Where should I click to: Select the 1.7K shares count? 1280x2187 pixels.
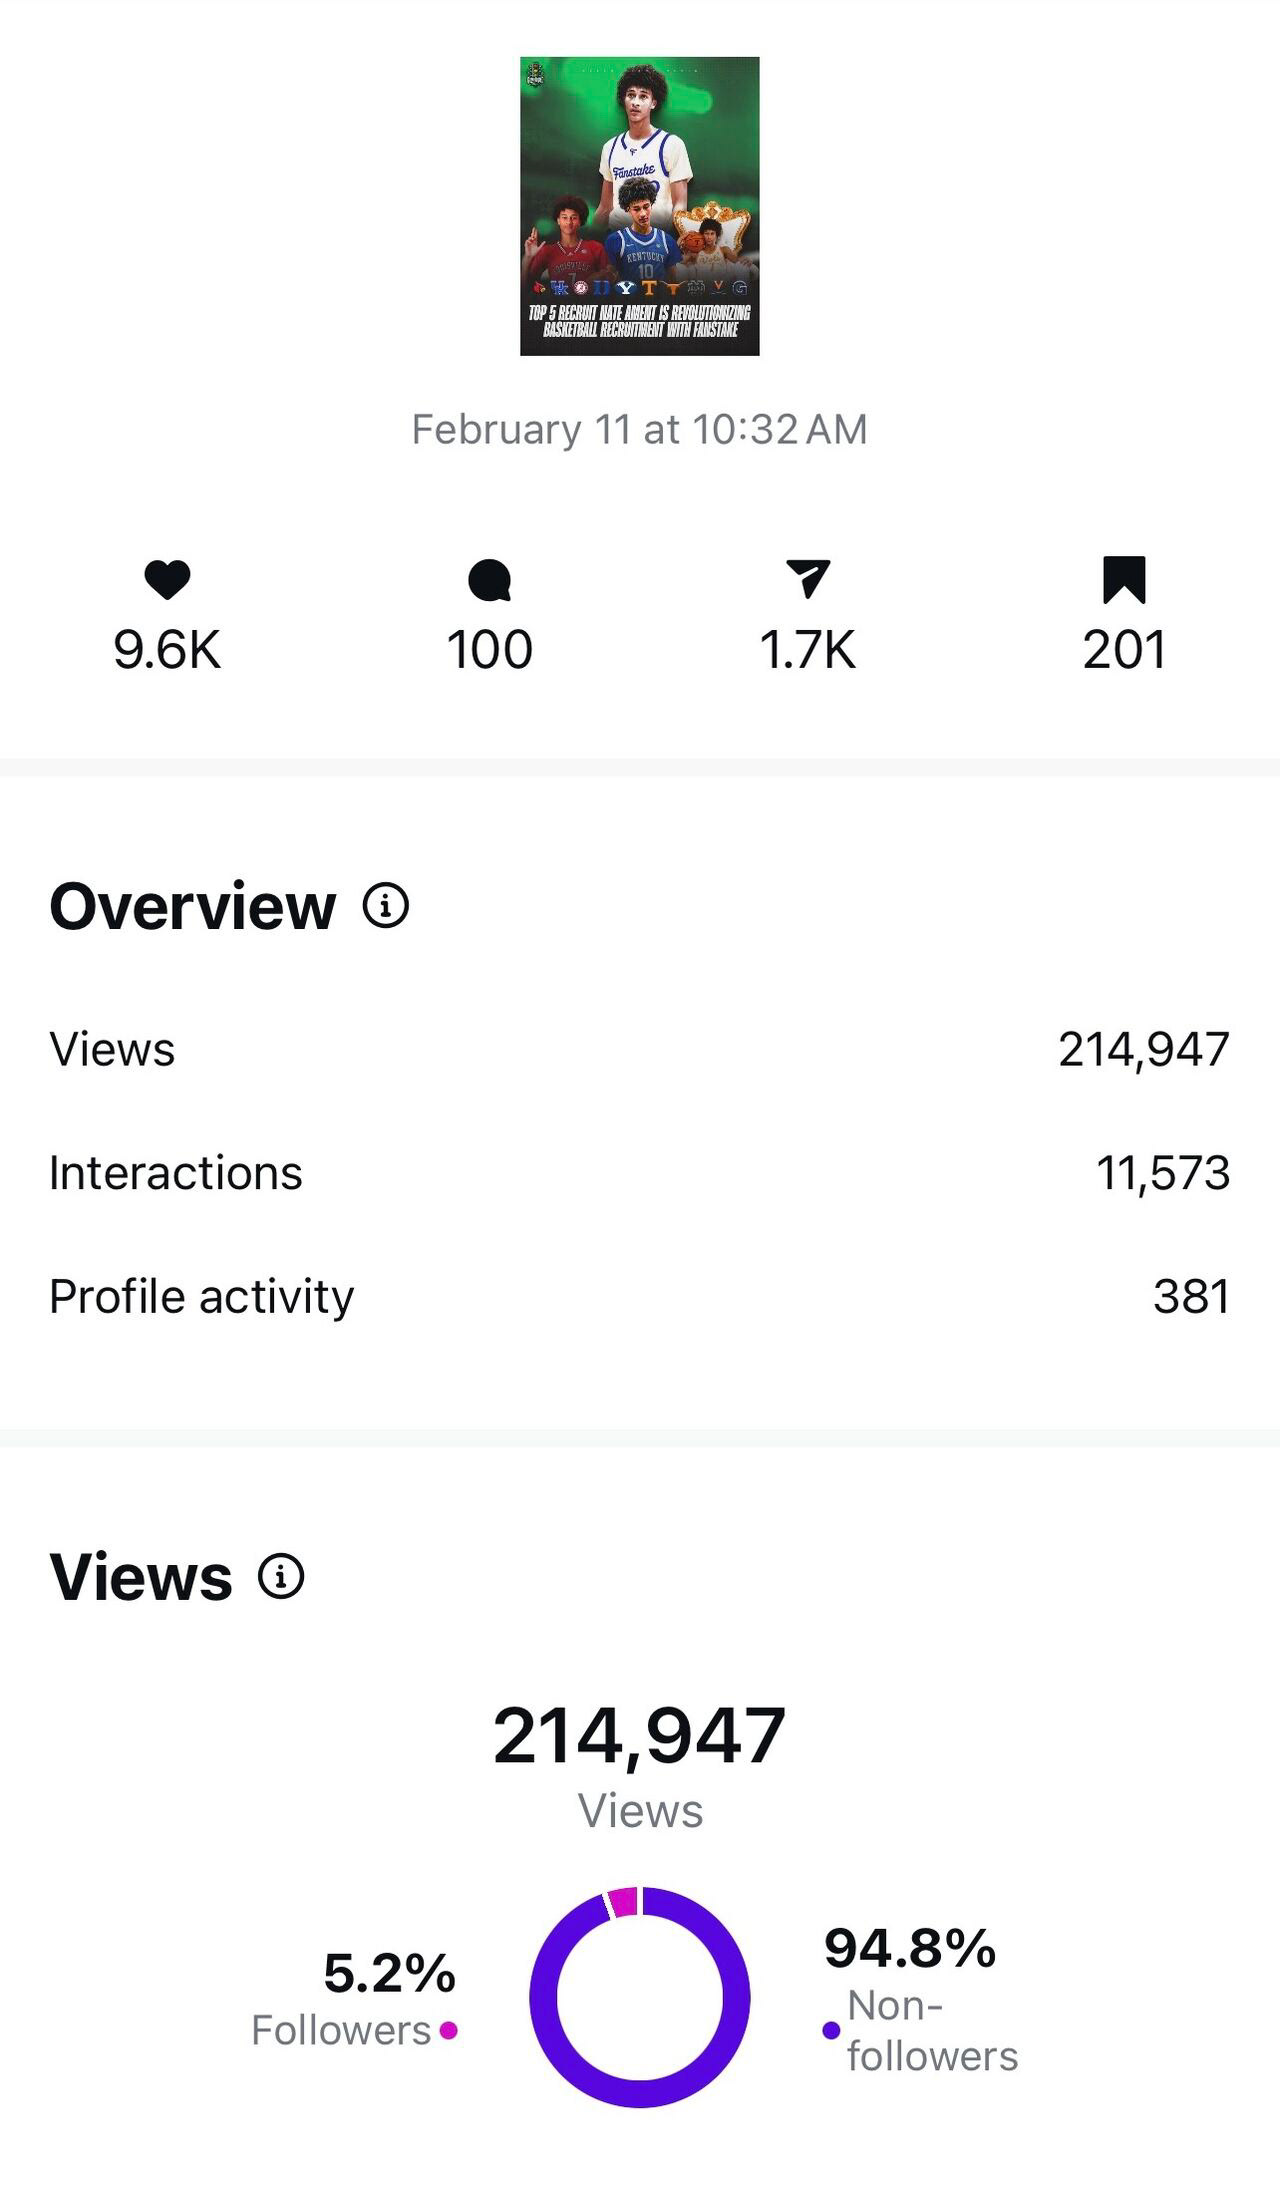coord(808,650)
